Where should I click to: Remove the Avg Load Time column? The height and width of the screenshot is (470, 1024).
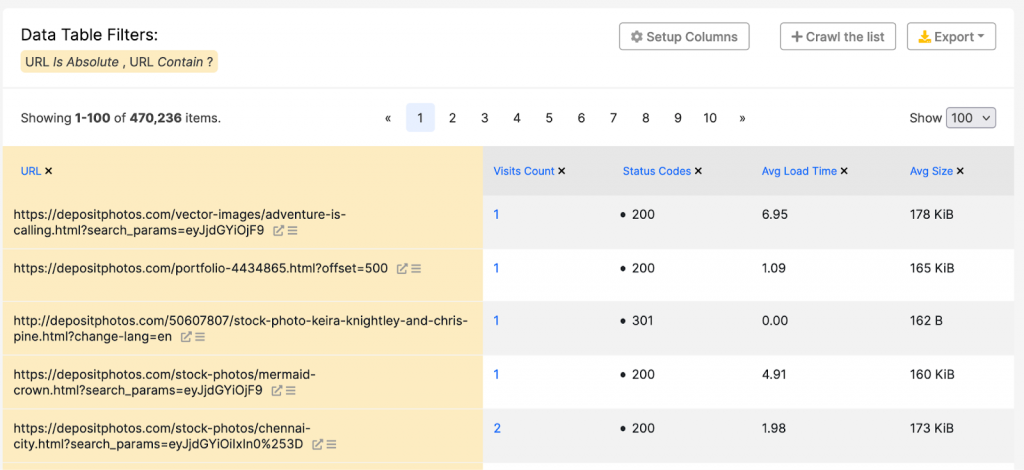(x=844, y=171)
